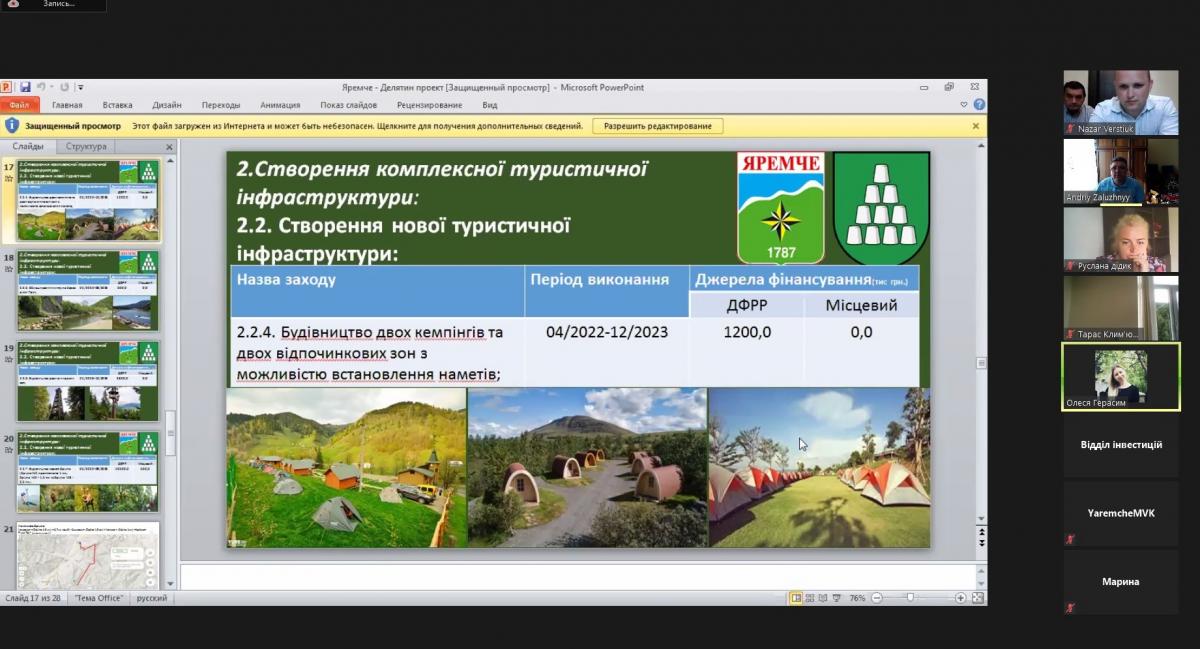1200x649 pixels.
Task: Click zoom in plus button
Action: (960, 598)
